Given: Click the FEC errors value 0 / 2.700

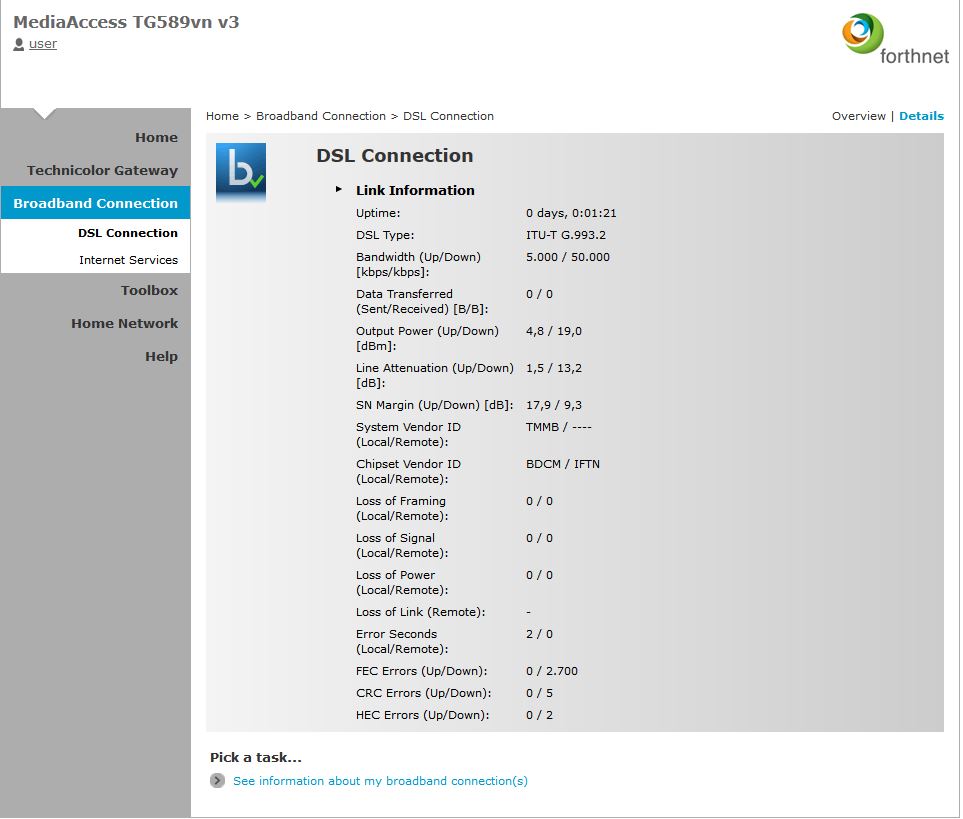Looking at the screenshot, I should [x=552, y=671].
